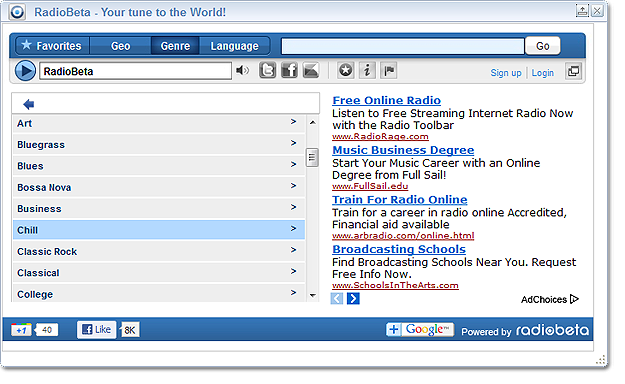Screen dimensions: 625x384
Task: Open Music Business Degree ad link
Action: click(x=403, y=150)
